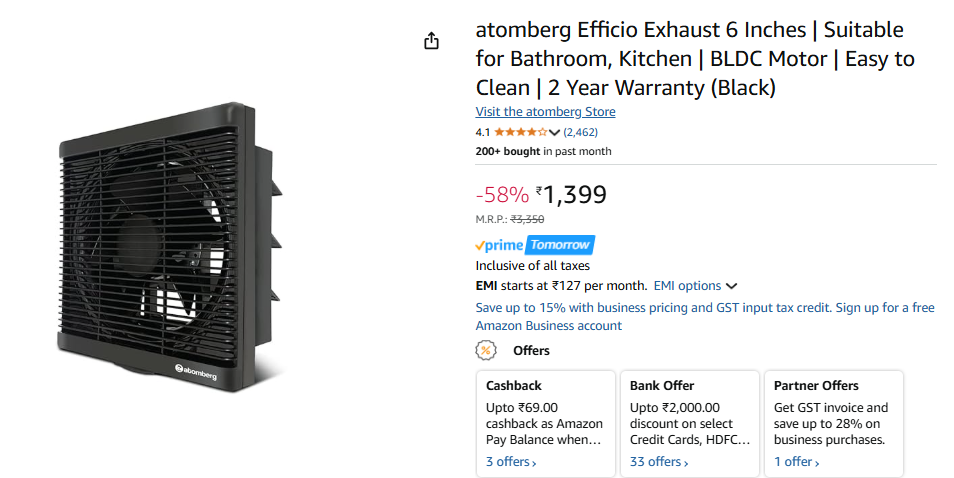Open the Bank Offer card

click(690, 424)
